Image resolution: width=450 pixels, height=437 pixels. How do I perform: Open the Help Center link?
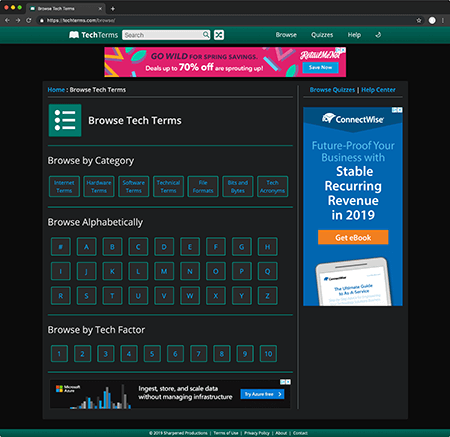click(378, 90)
